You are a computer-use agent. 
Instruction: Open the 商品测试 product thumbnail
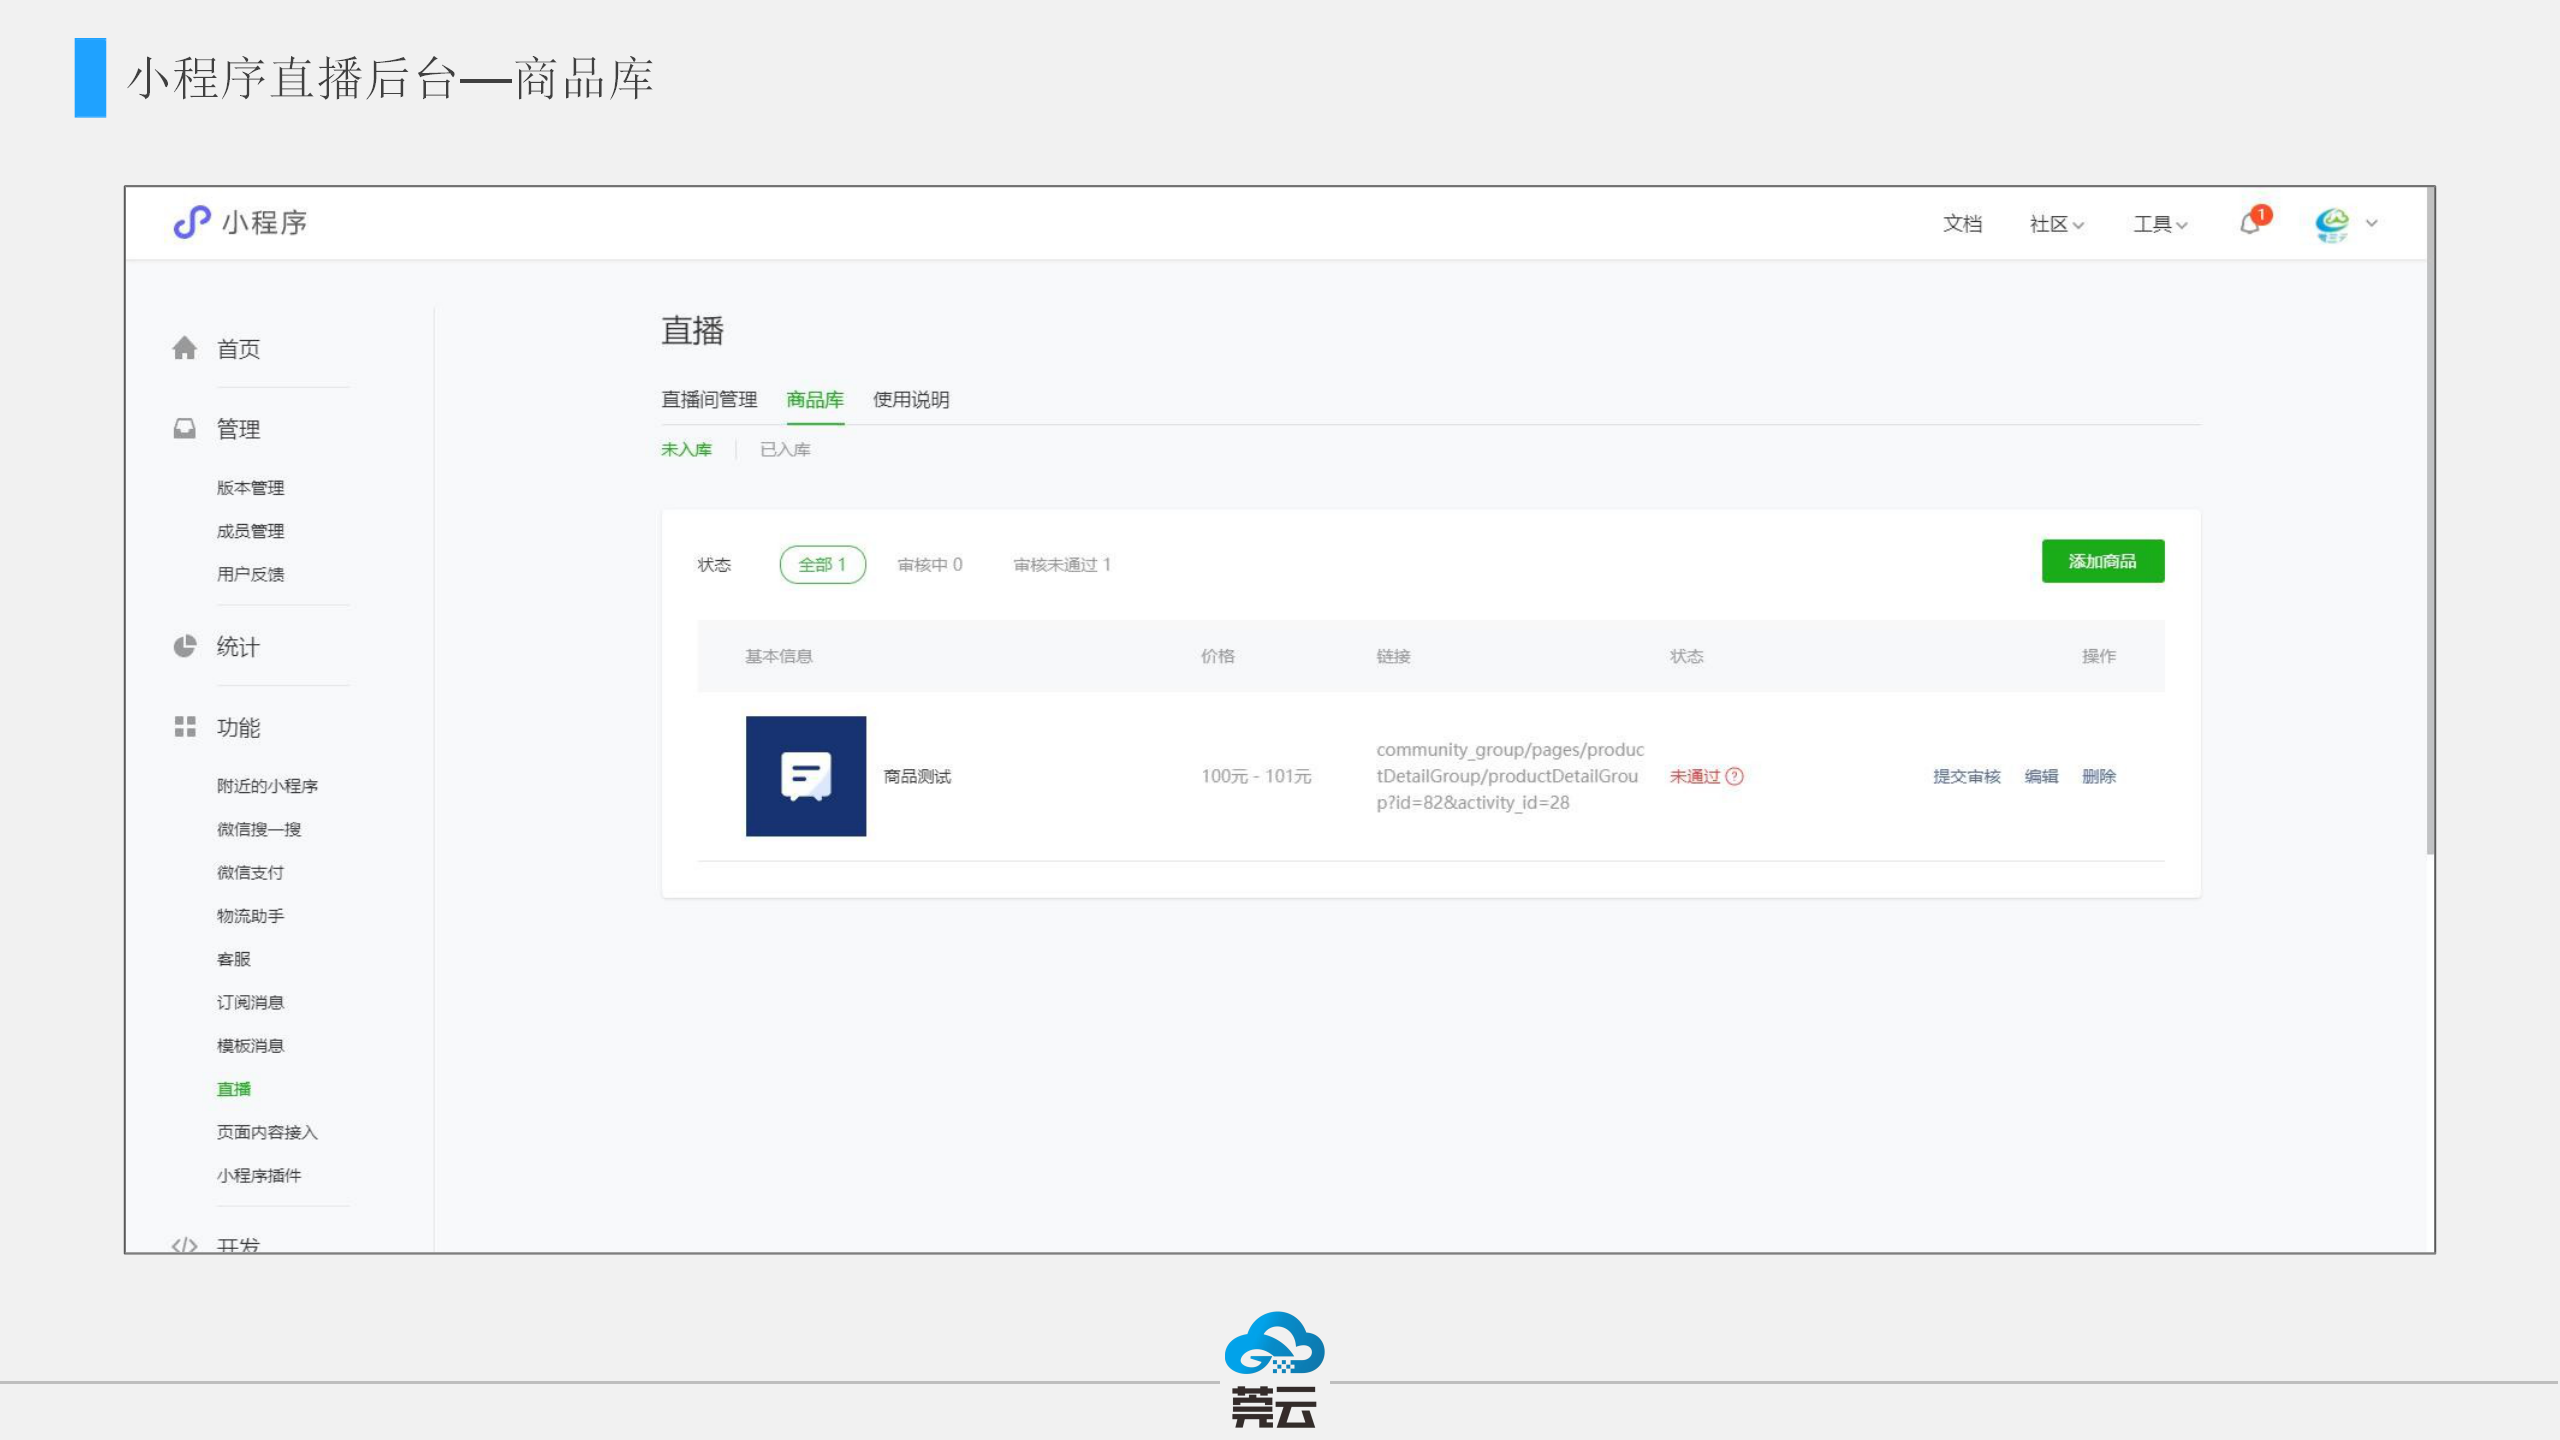pyautogui.click(x=806, y=776)
